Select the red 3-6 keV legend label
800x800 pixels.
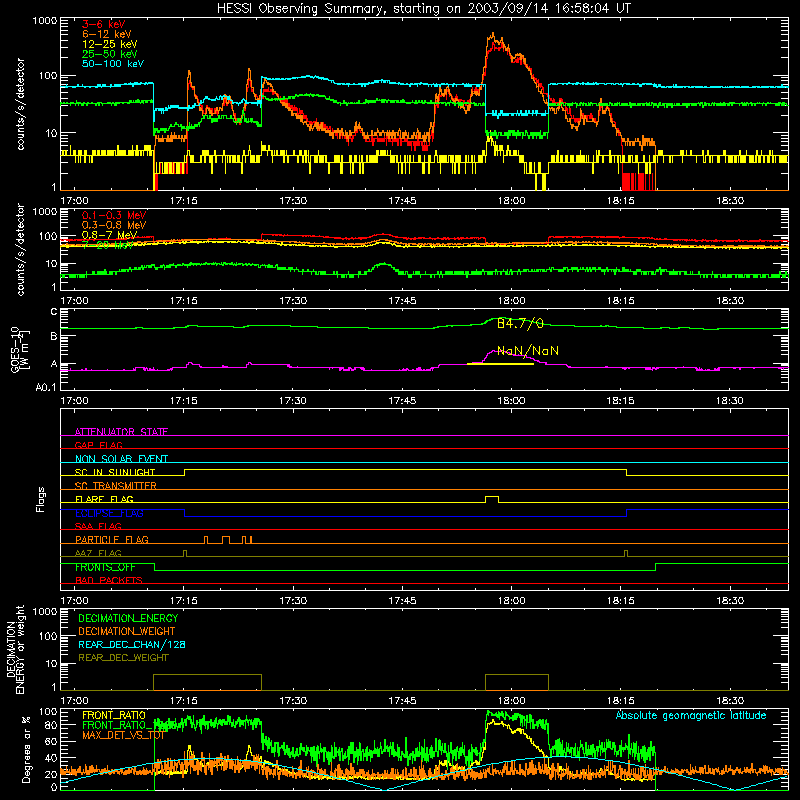(103, 24)
